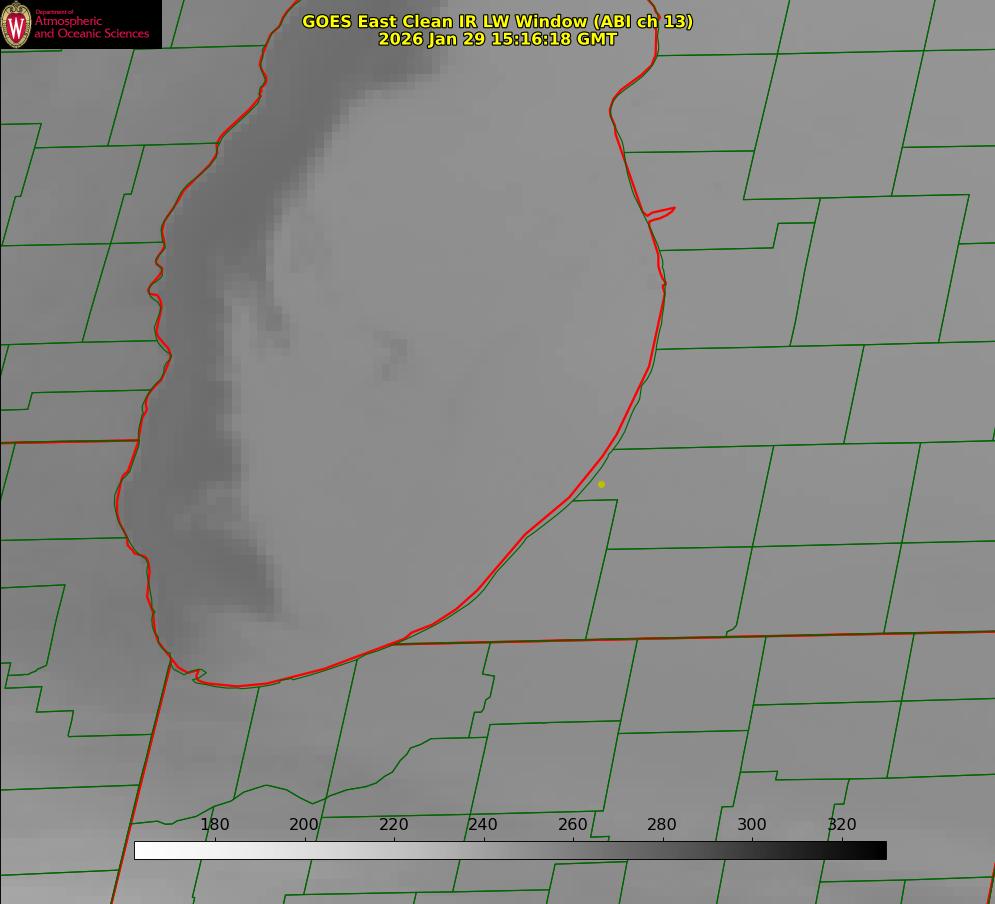This screenshot has width=995, height=904.
Task: Click the 240 colorbar tick label
Action: click(483, 824)
